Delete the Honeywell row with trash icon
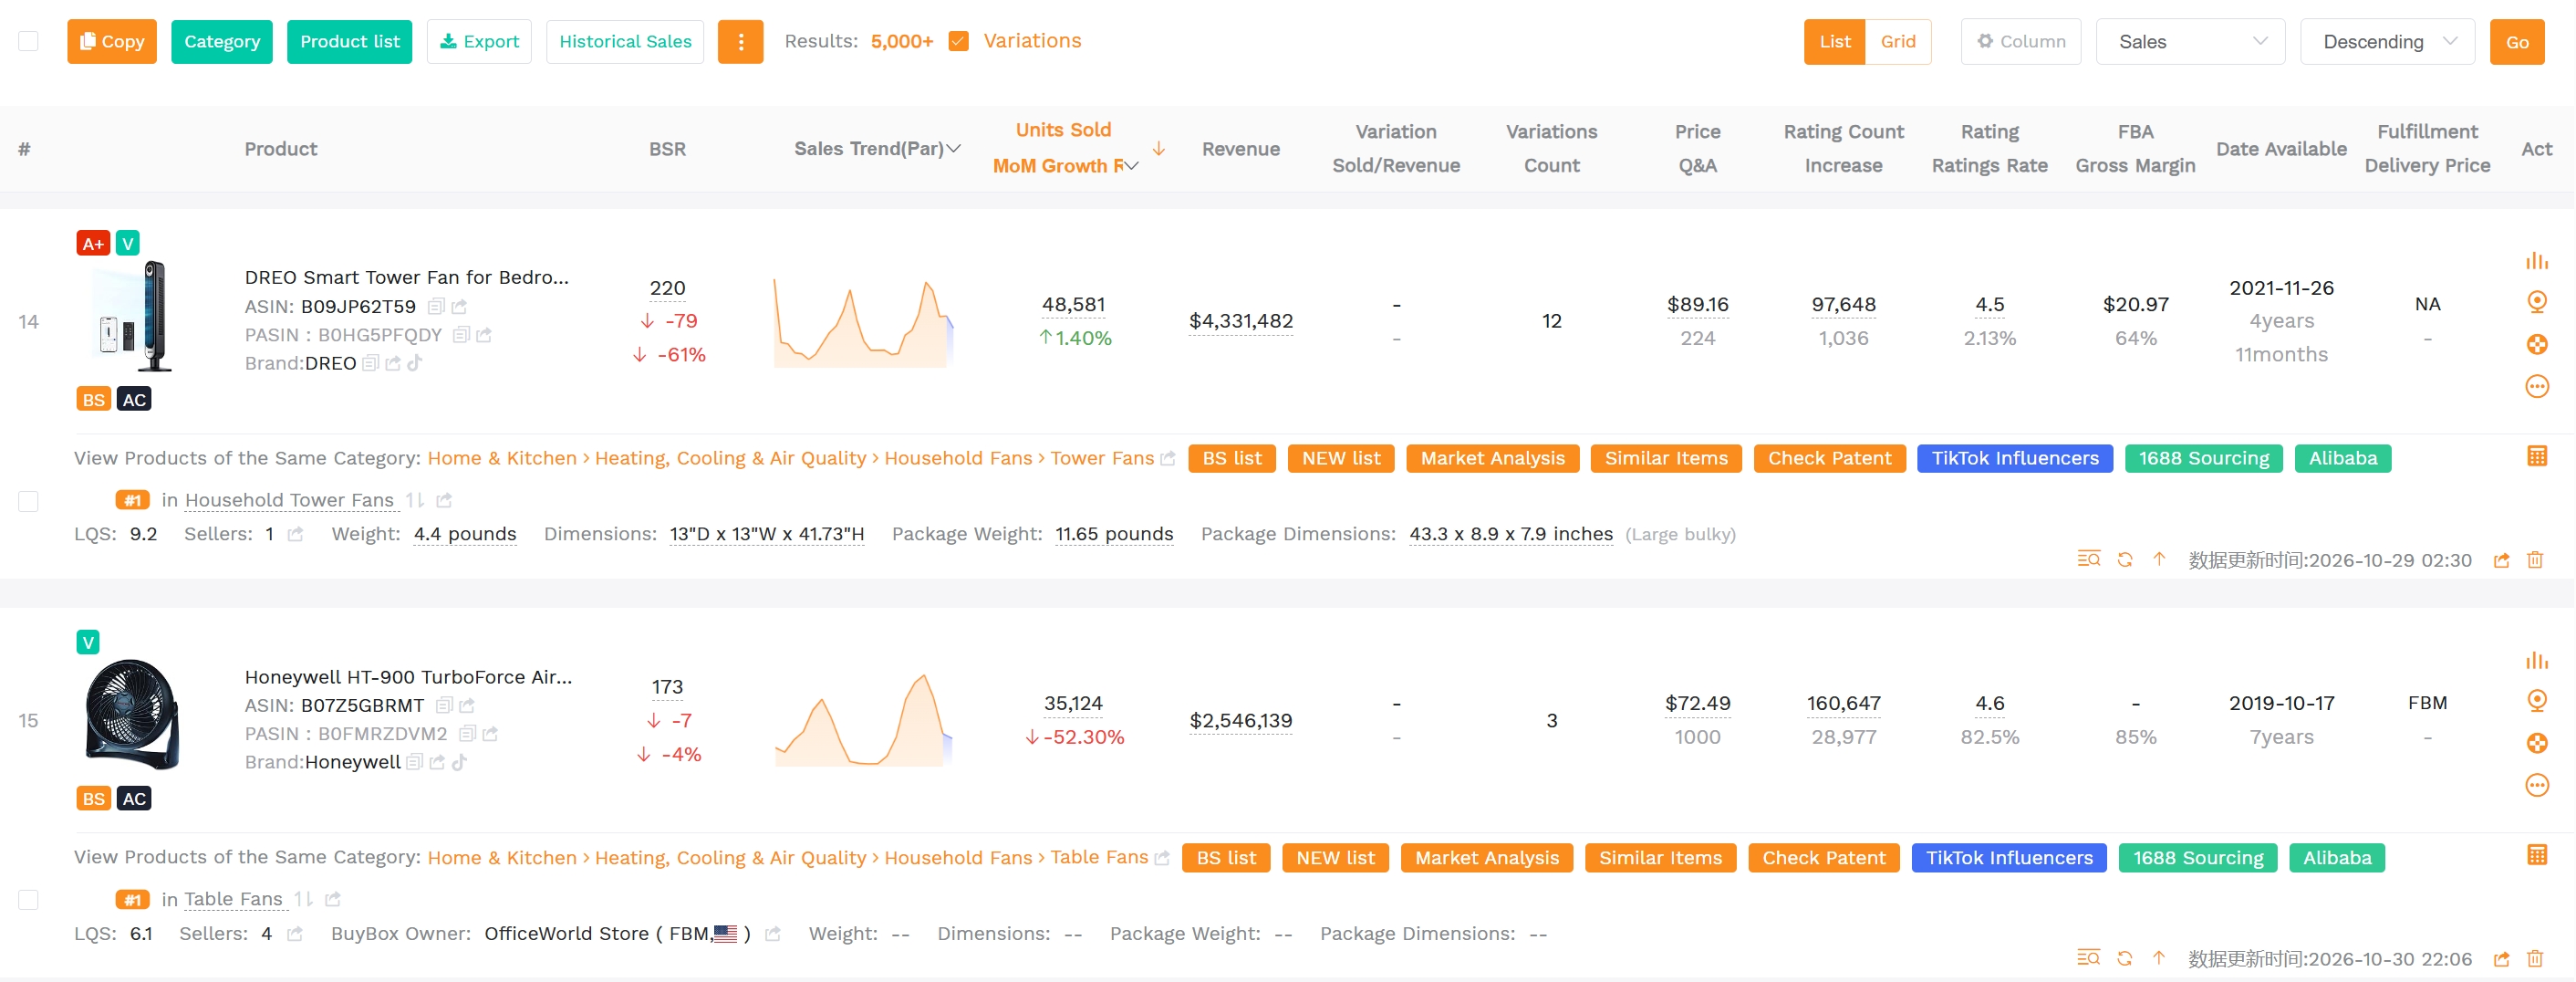Image resolution: width=2576 pixels, height=982 pixels. coord(2535,959)
